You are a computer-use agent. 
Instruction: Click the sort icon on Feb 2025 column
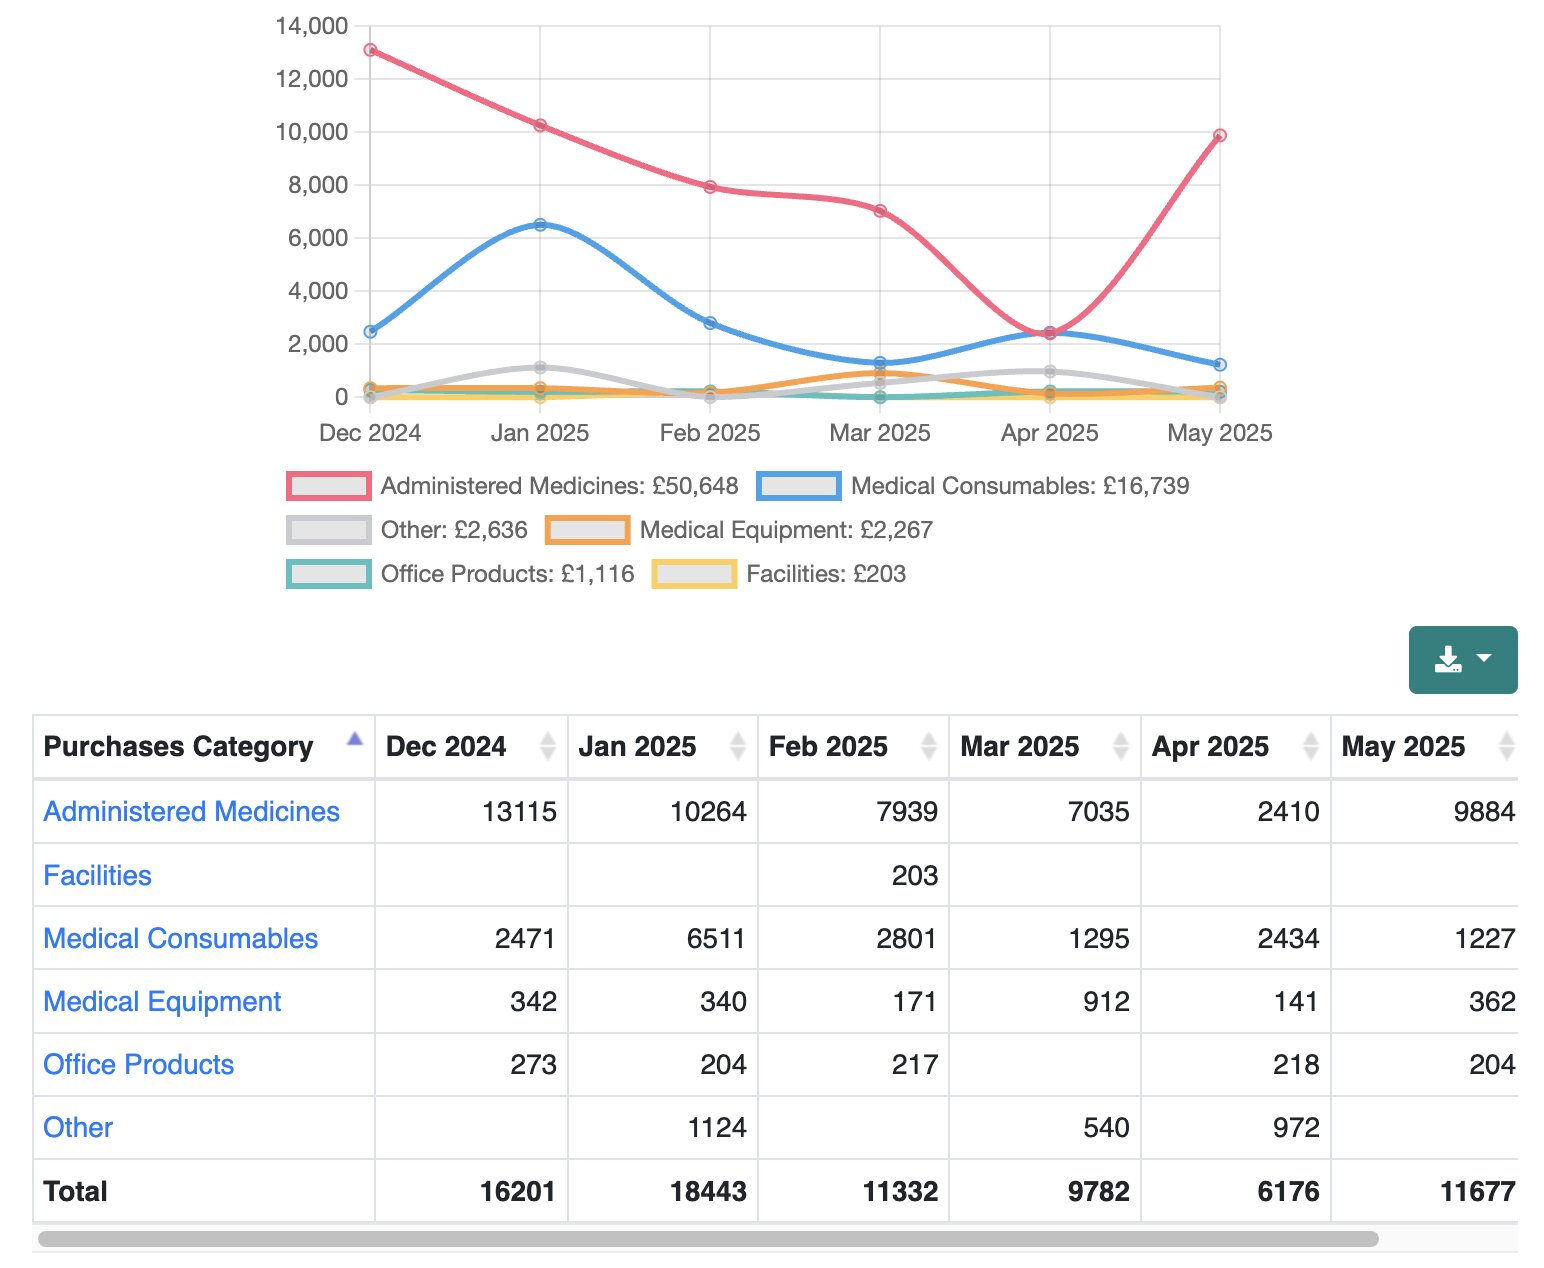coord(930,746)
